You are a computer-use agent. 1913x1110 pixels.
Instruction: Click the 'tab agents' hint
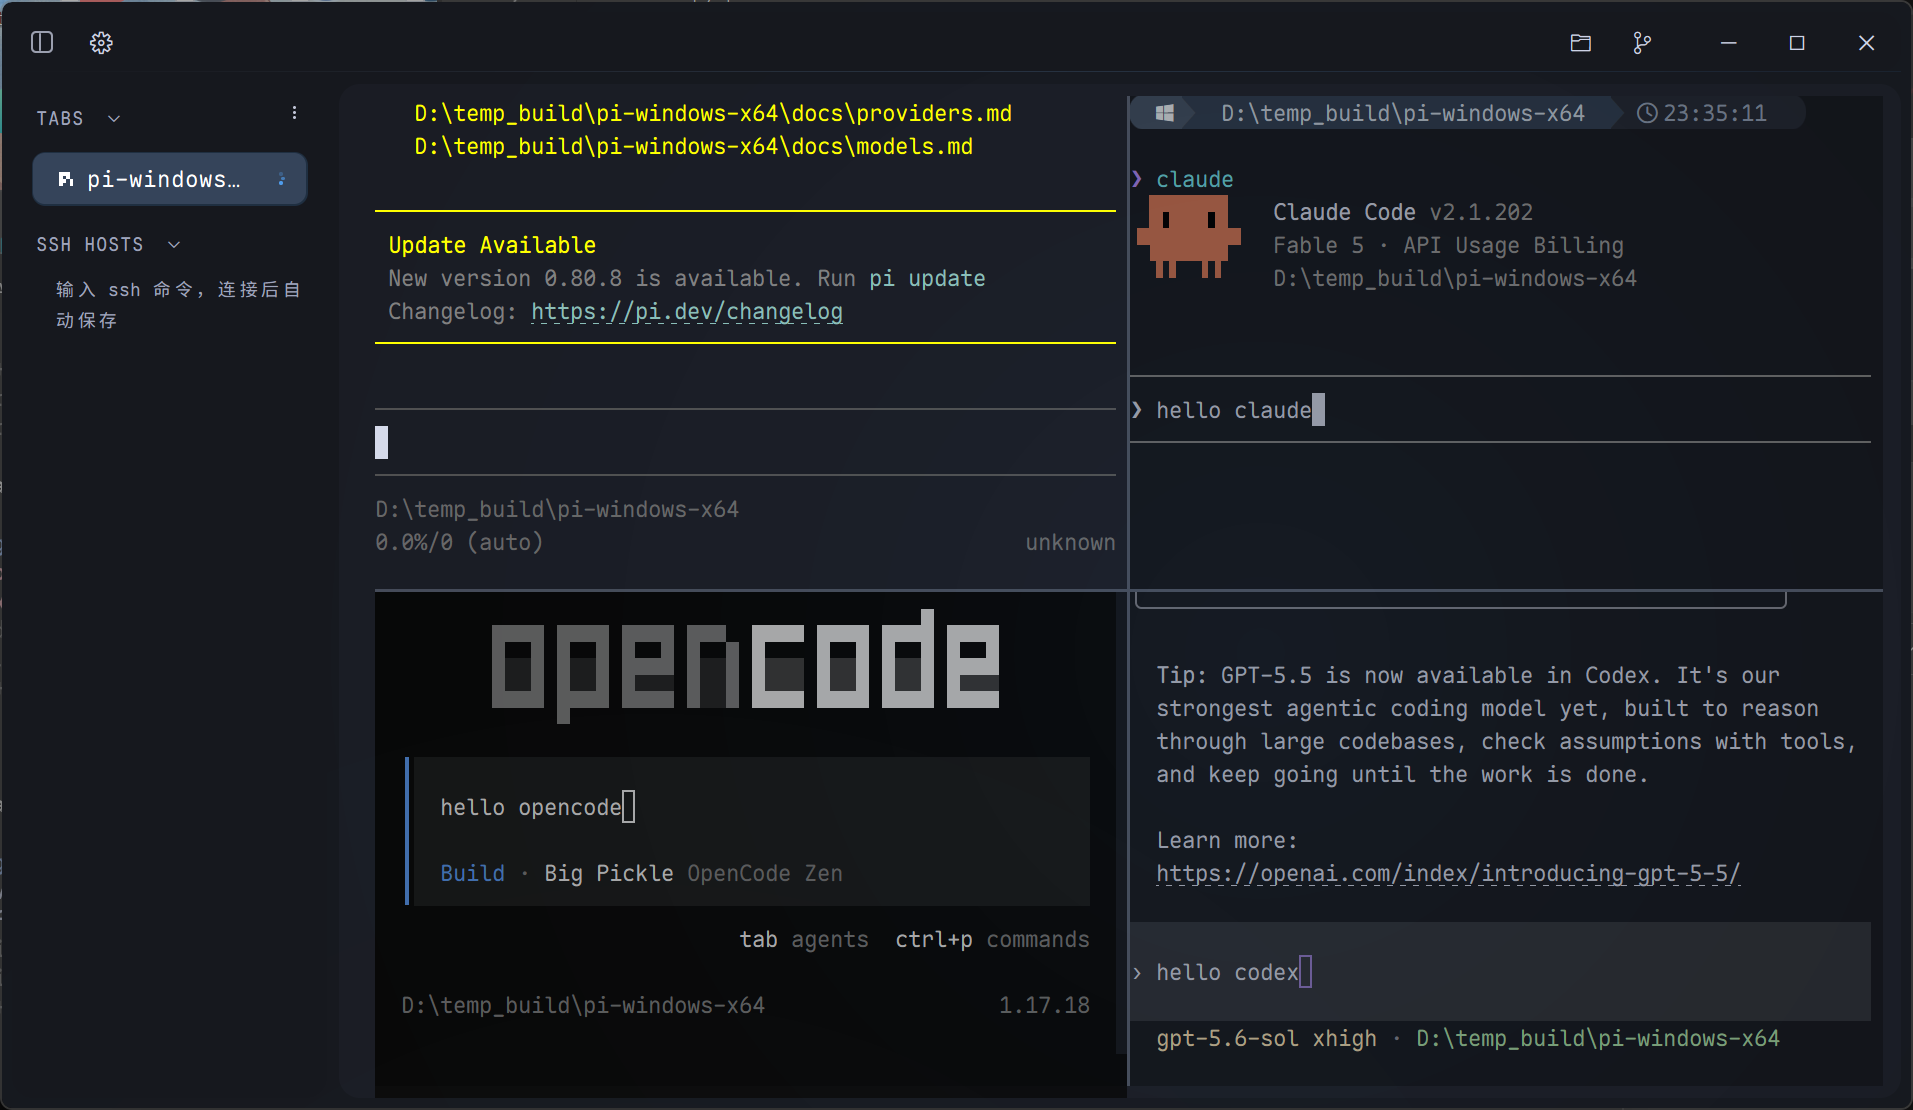pos(804,939)
